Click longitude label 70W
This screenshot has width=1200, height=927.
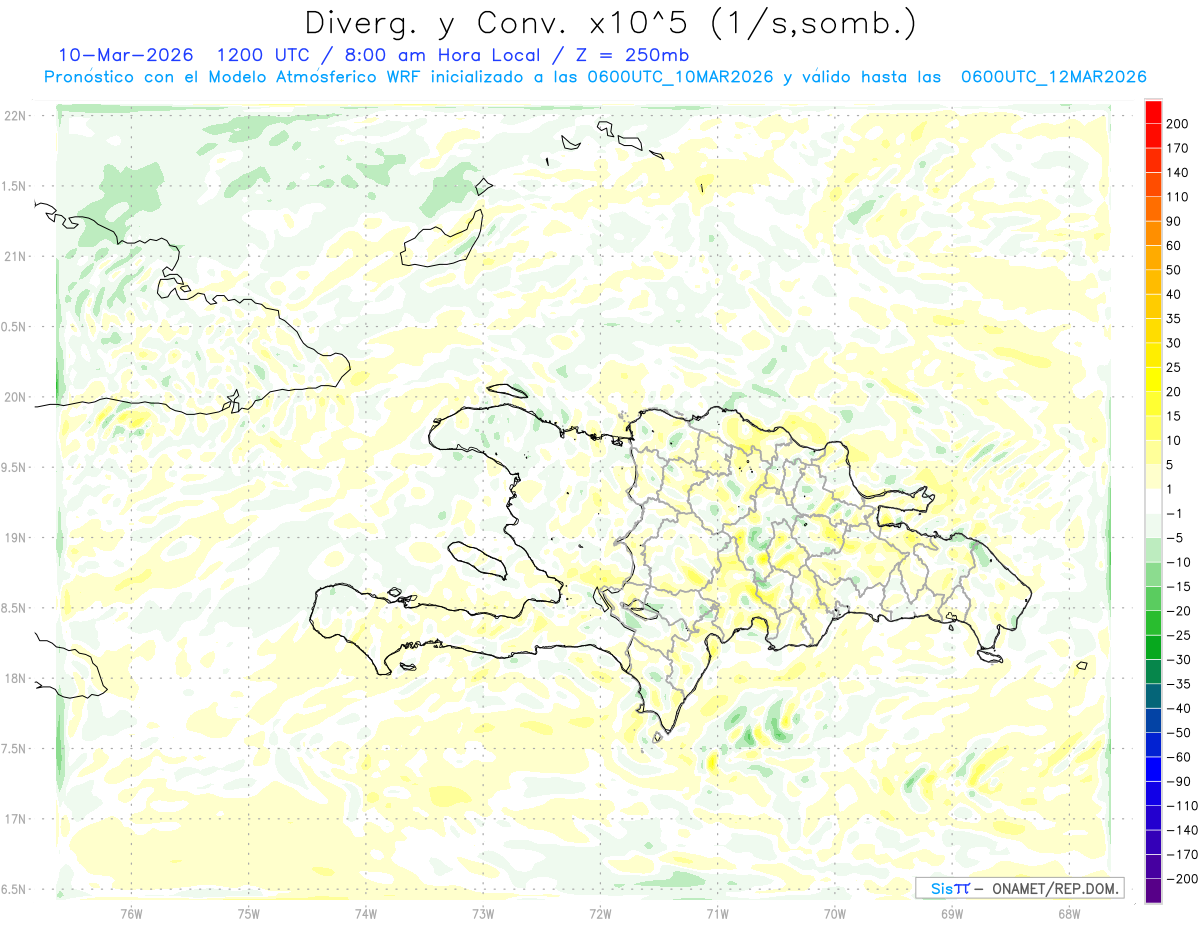click(835, 913)
